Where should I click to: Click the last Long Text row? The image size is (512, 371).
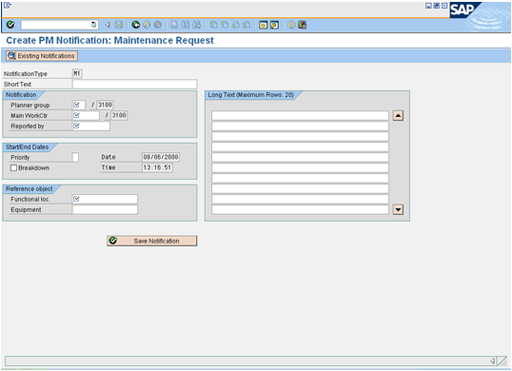[300, 210]
